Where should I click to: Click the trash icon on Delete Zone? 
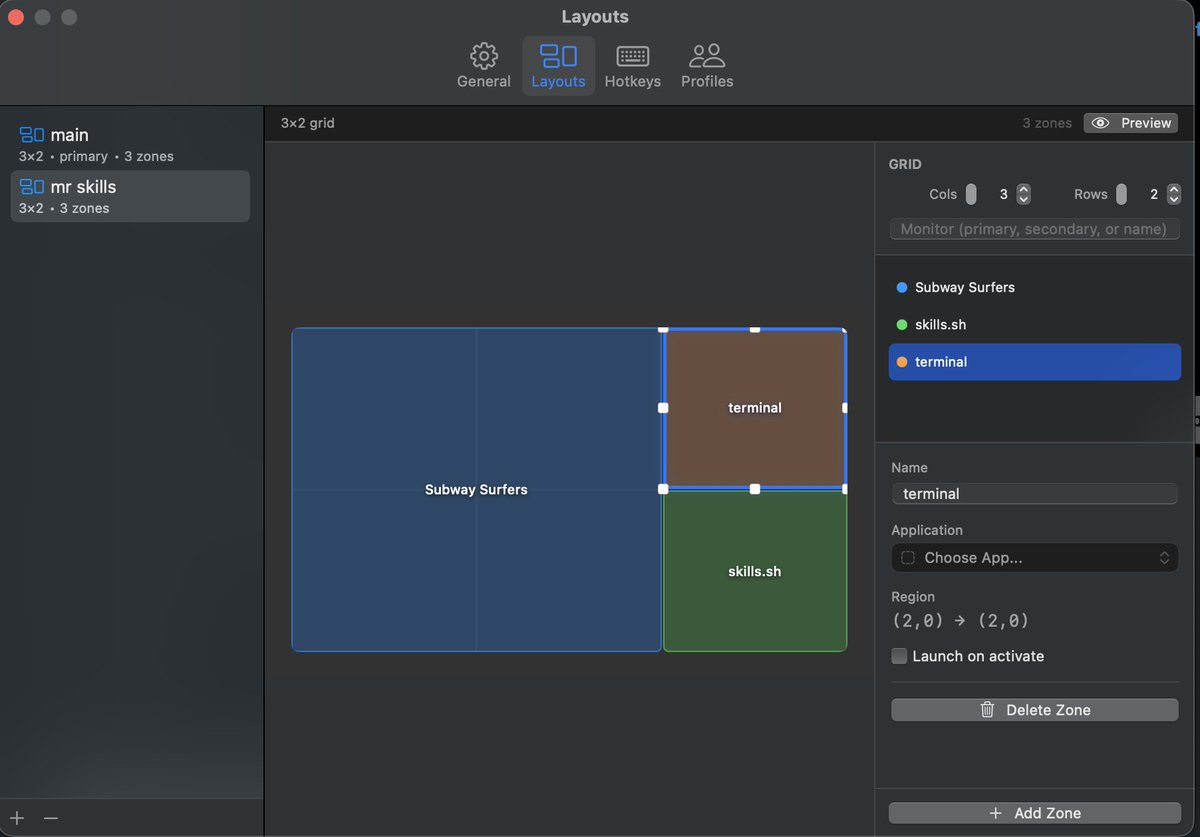pos(987,710)
